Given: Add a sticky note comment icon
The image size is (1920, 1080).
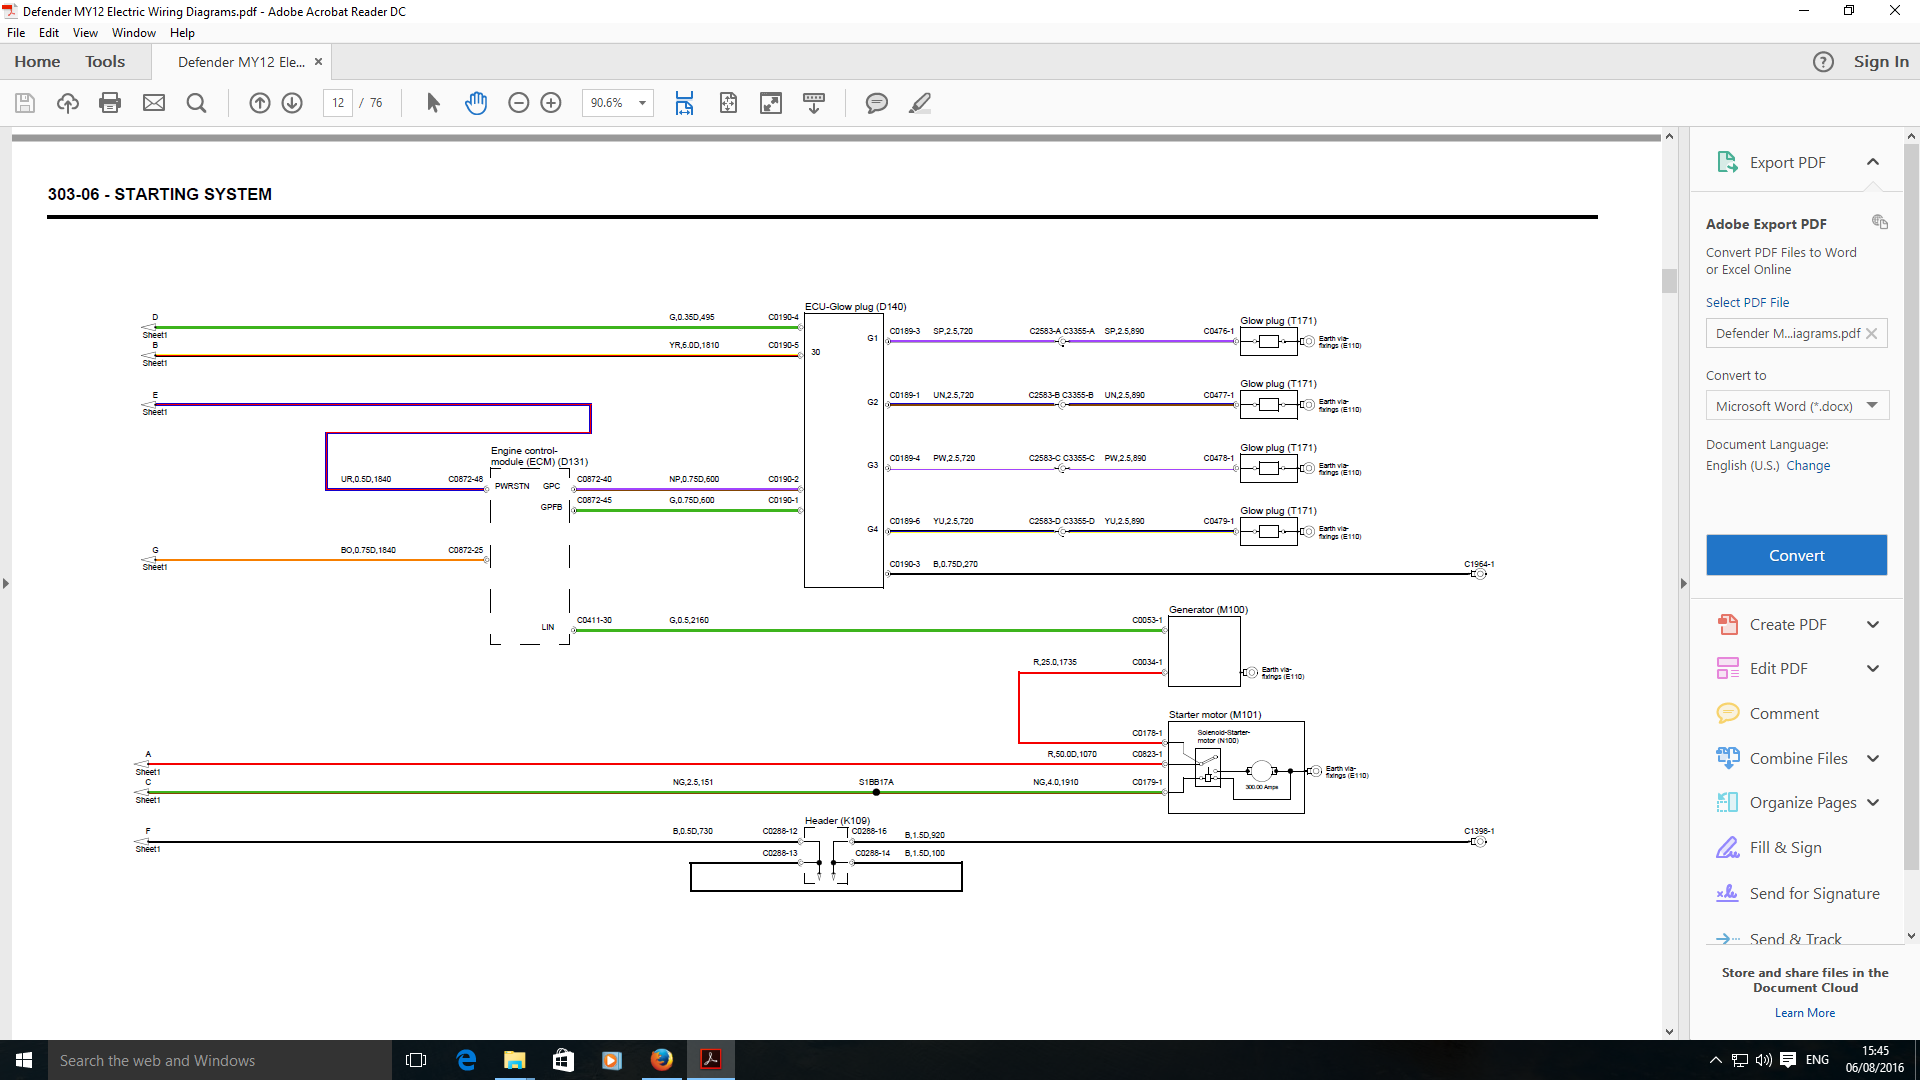Looking at the screenshot, I should [x=877, y=103].
